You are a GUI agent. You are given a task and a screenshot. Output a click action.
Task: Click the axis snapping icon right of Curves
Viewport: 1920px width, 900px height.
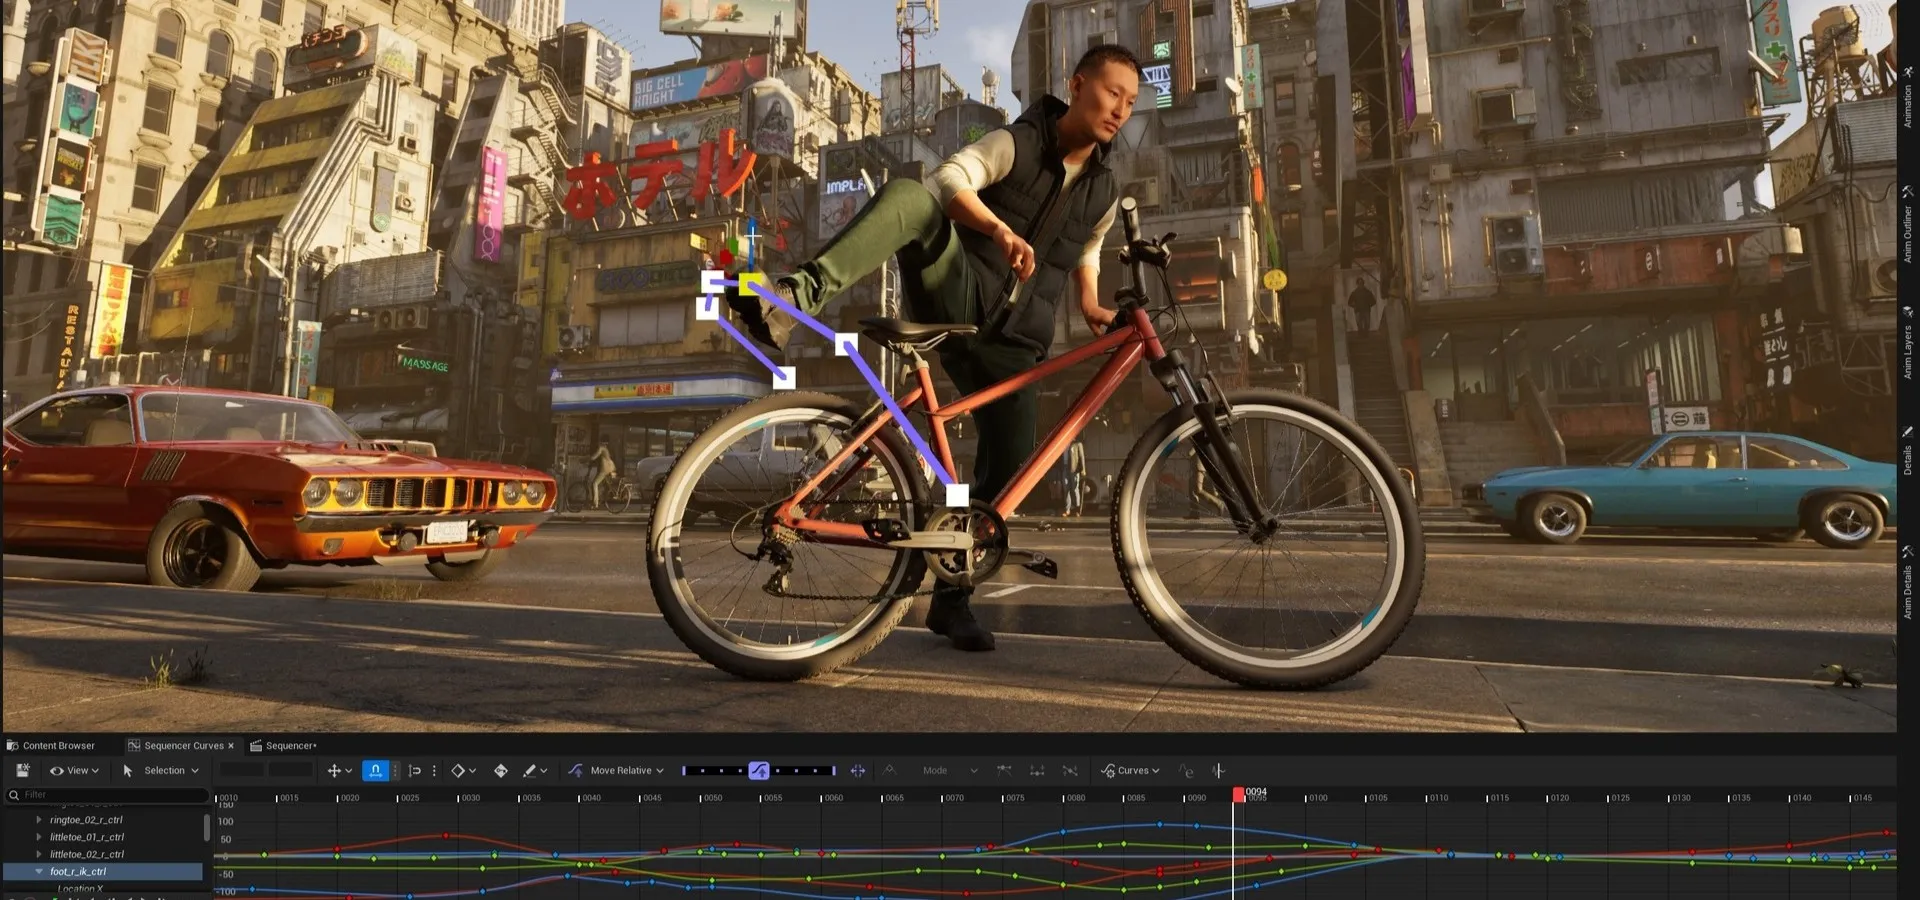pos(1217,771)
